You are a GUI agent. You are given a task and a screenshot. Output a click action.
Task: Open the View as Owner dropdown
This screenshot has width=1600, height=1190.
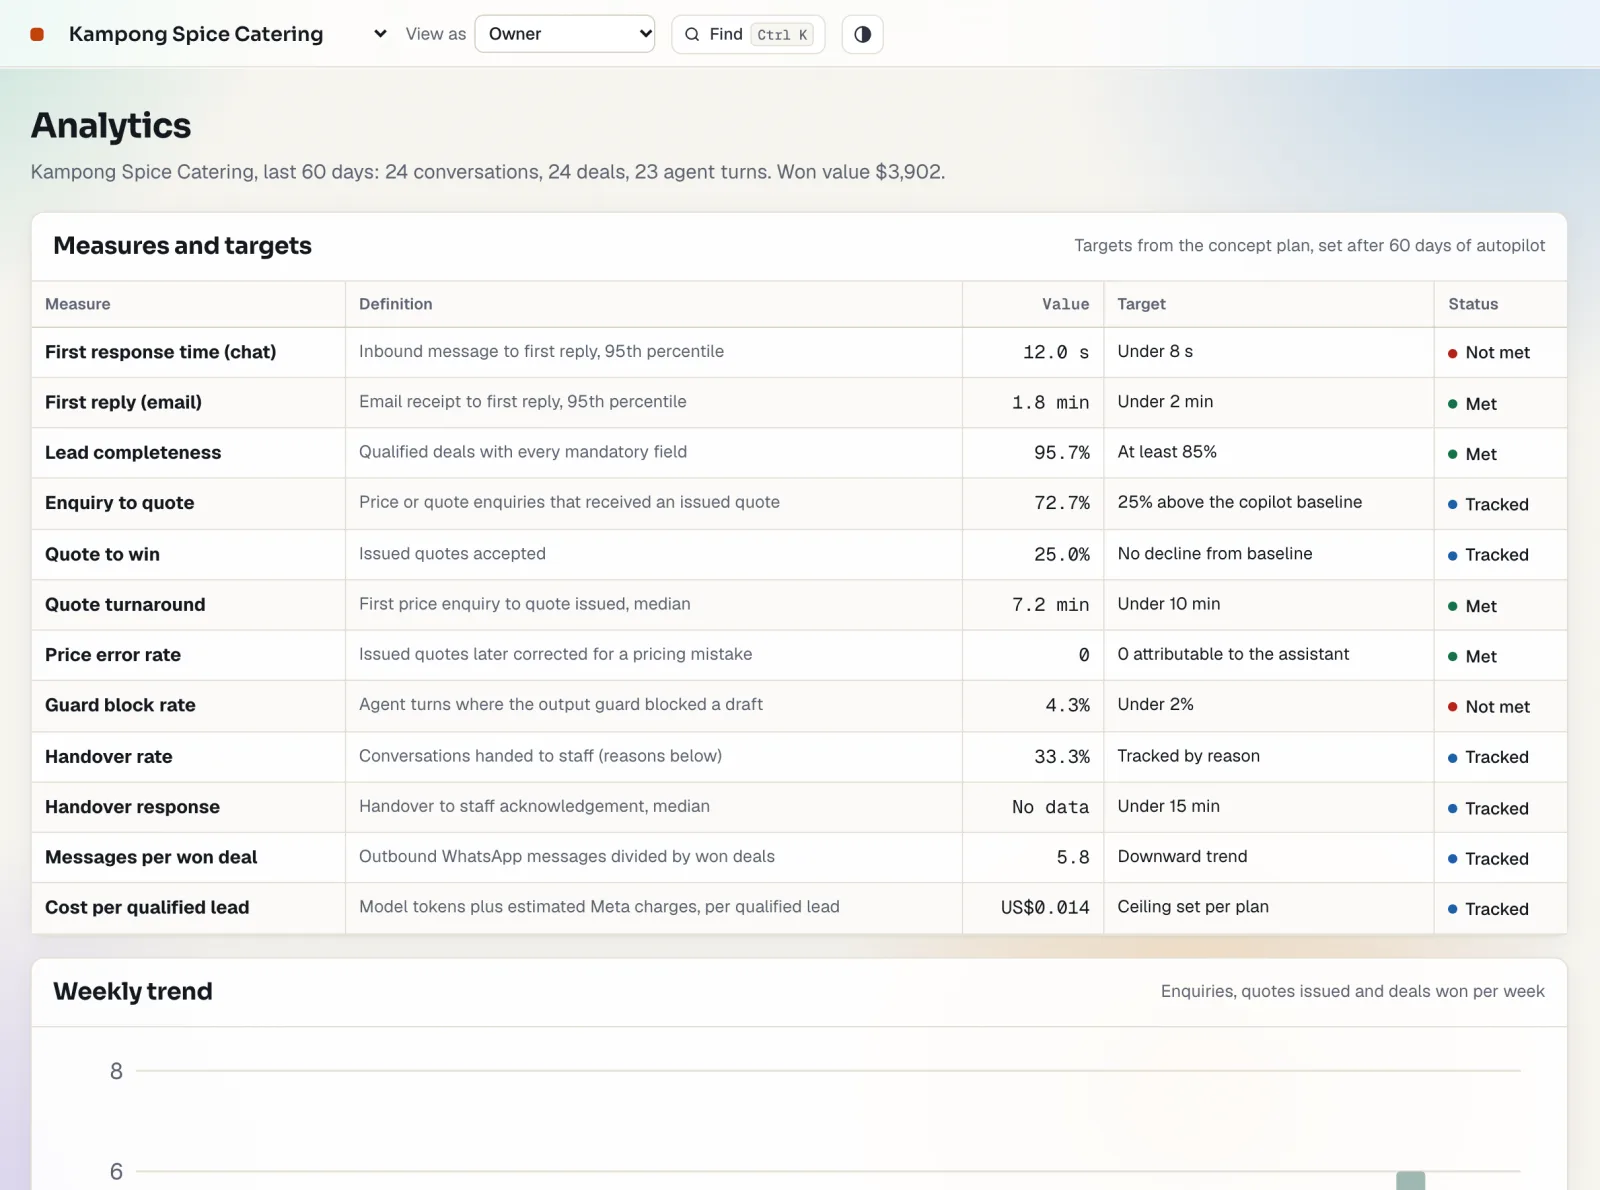[x=565, y=34]
